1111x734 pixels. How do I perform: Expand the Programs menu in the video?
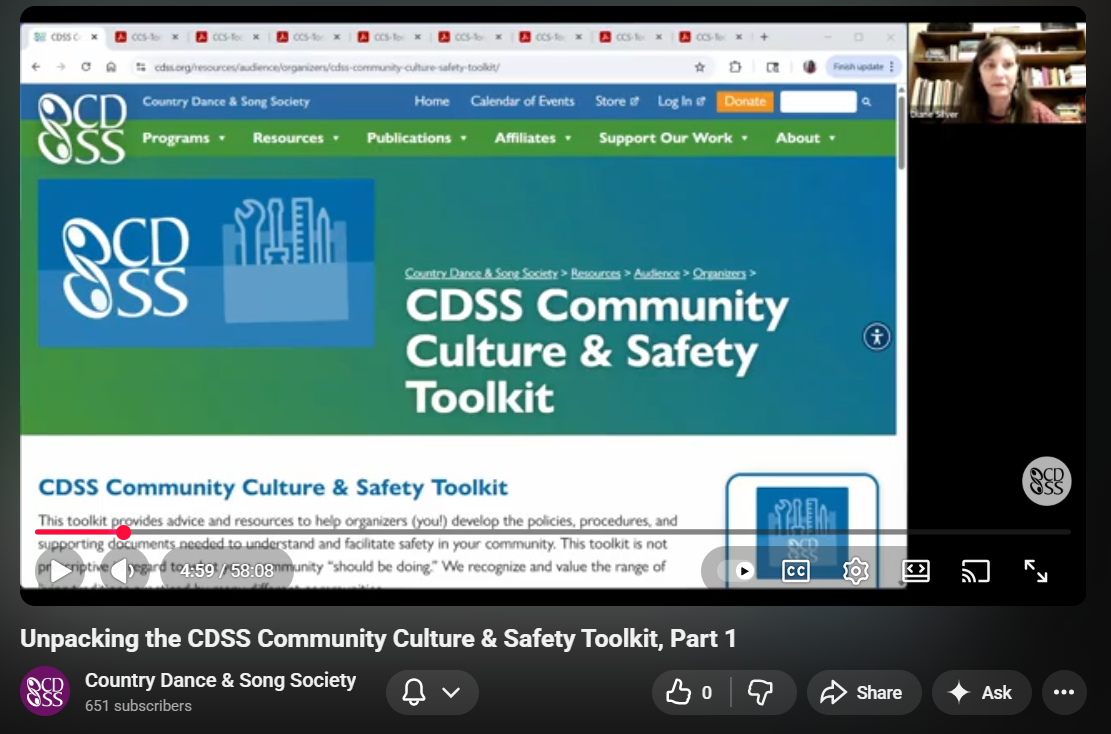183,138
